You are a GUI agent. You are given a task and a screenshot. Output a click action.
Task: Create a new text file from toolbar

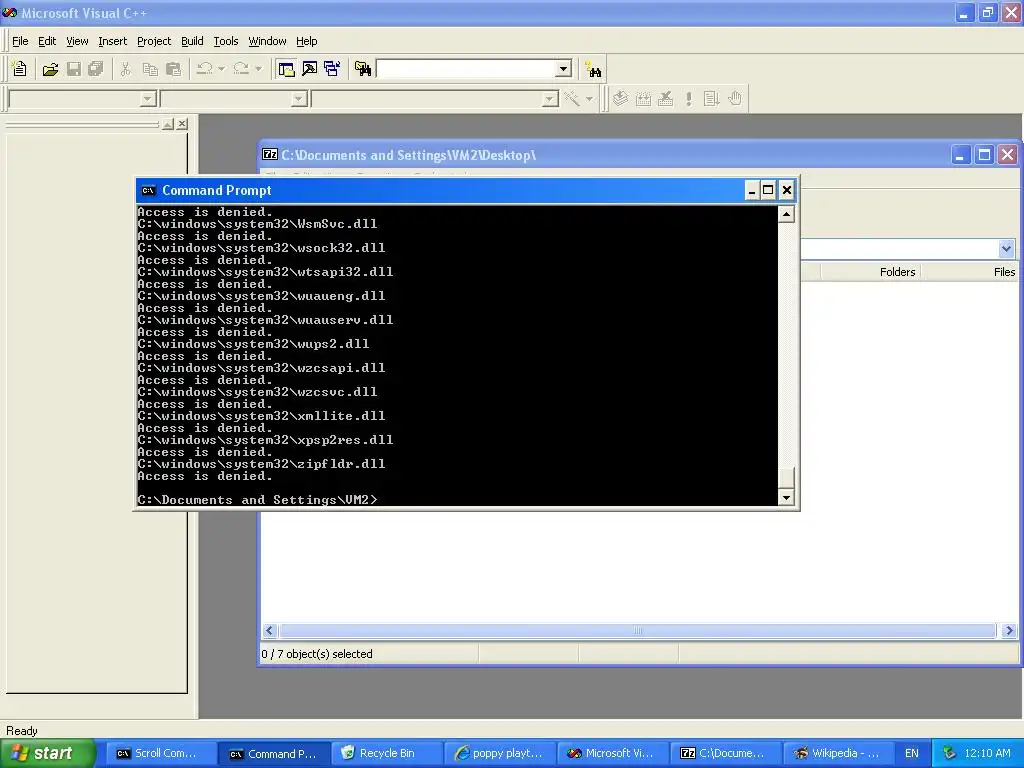tap(20, 69)
